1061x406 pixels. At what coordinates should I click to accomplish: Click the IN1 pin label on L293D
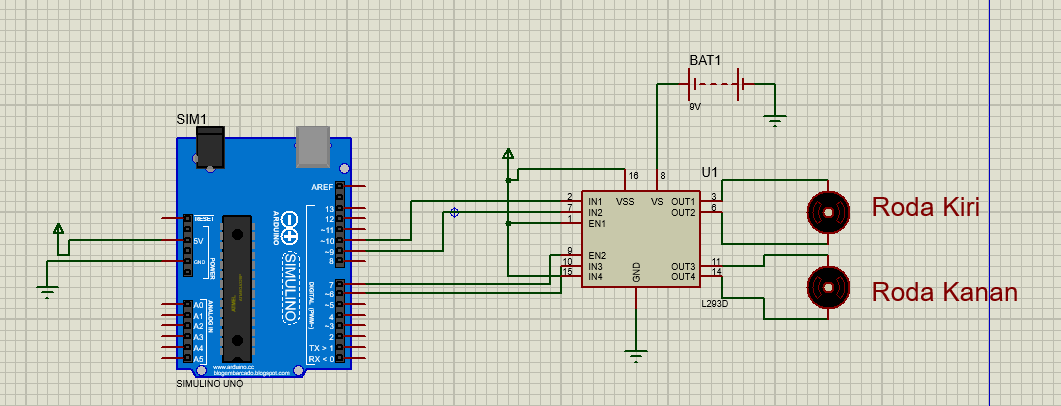pos(595,202)
